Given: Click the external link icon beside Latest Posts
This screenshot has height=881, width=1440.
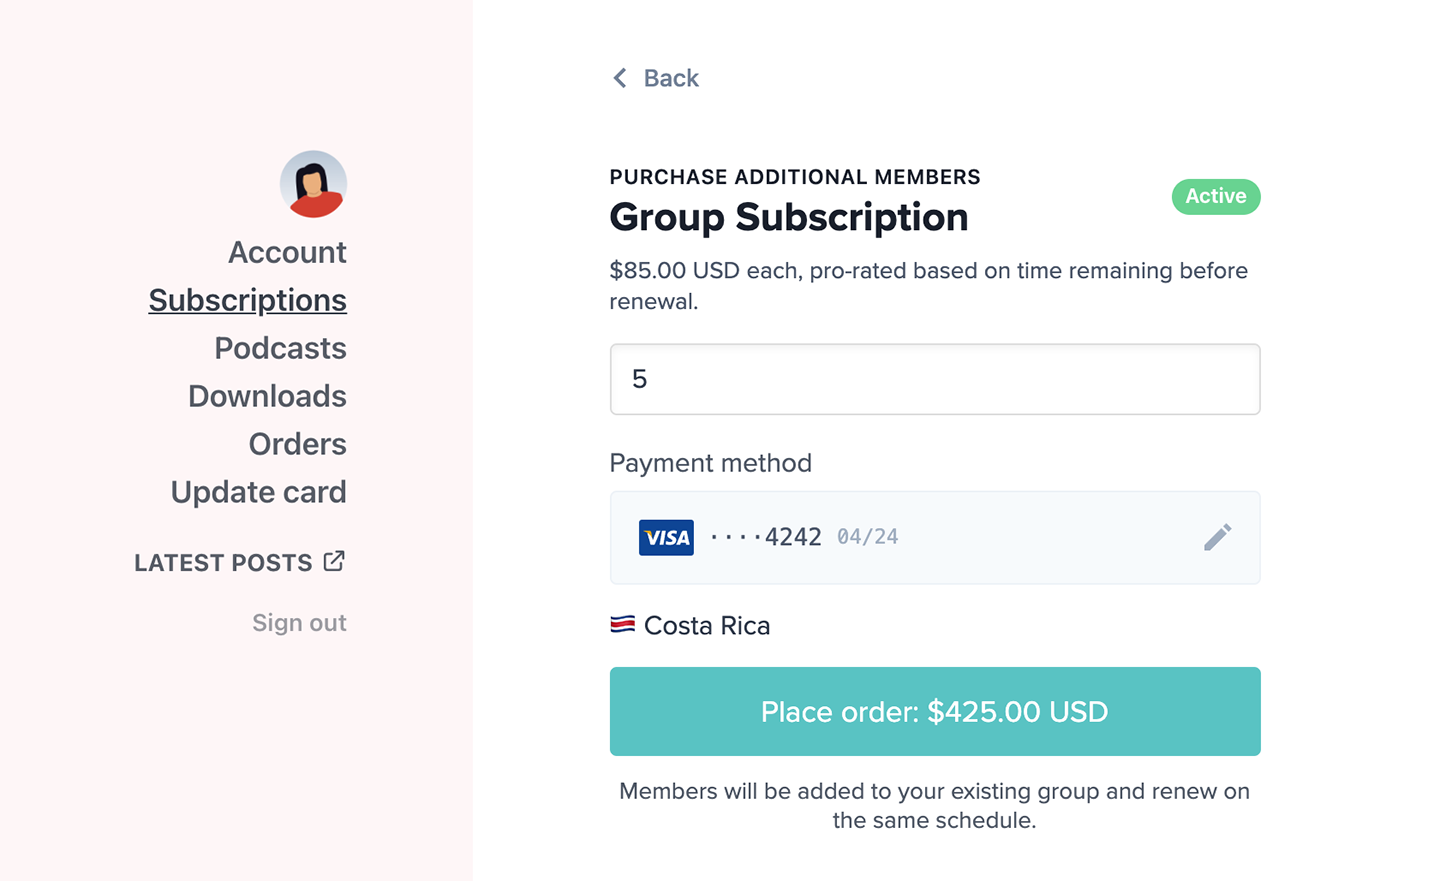Looking at the screenshot, I should [334, 561].
